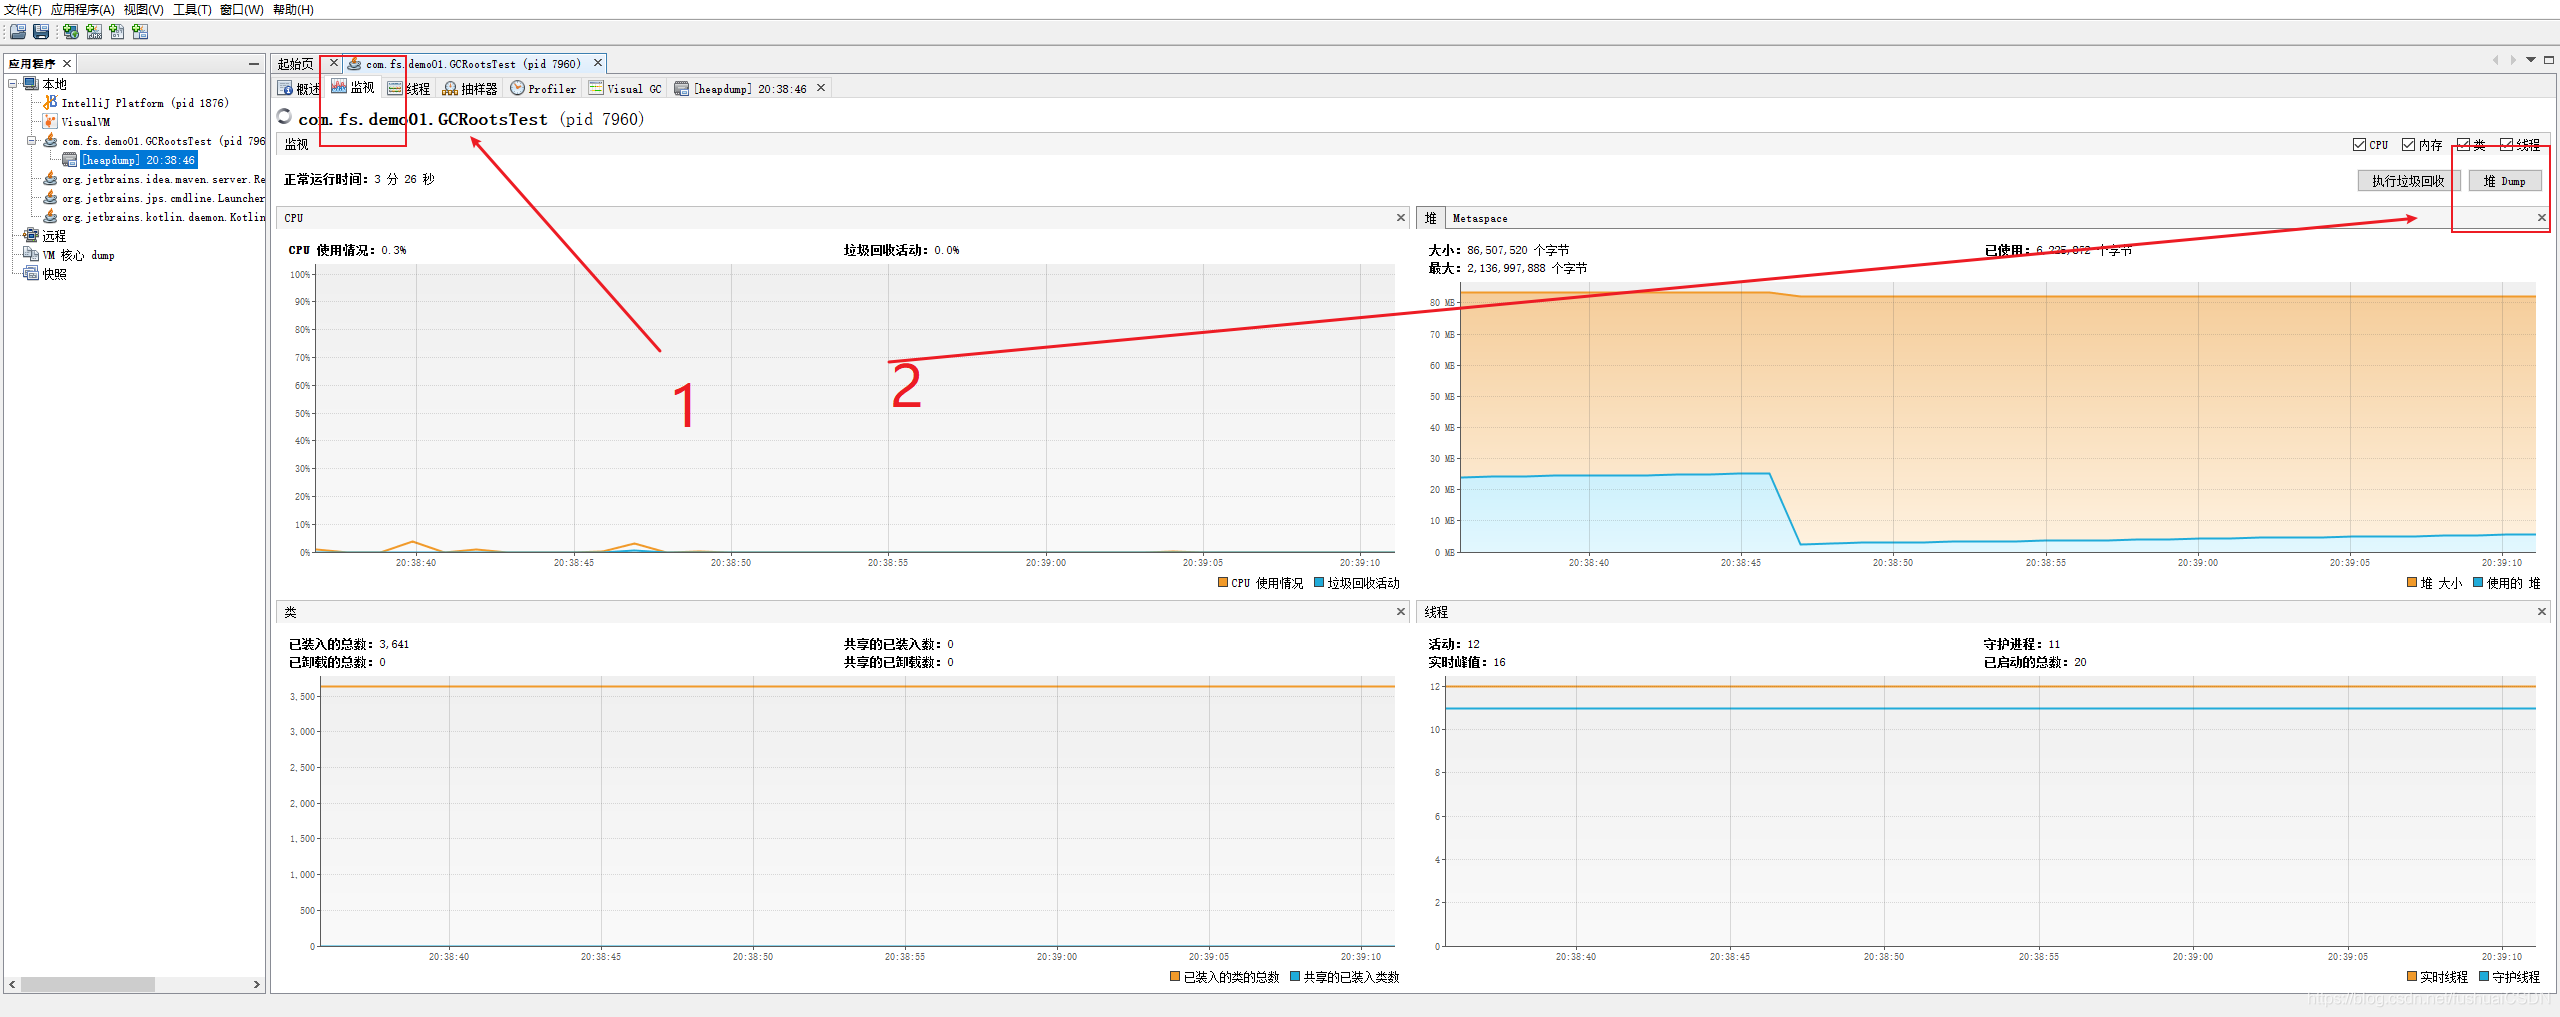Viewport: 2560px width, 1017px height.
Task: Switch to the 堆 heap tab
Action: coord(1430,218)
